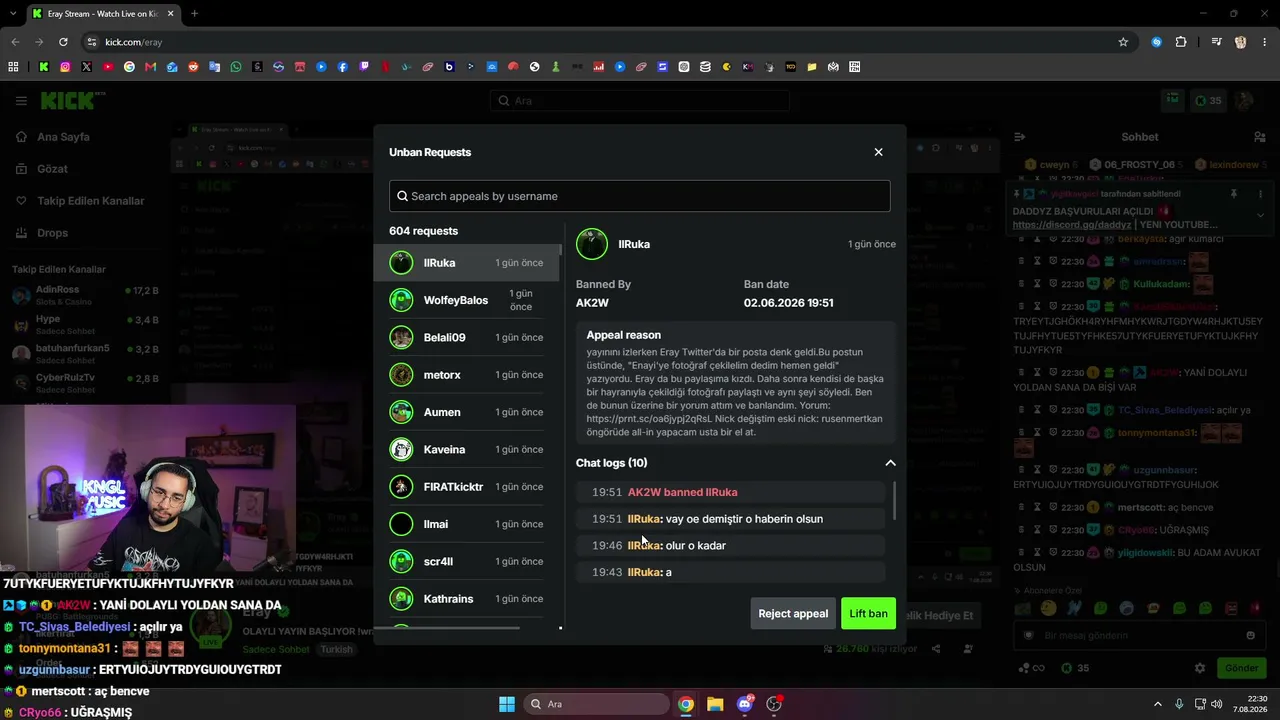Close the Unban Requests dialog
Image resolution: width=1280 pixels, height=720 pixels.
tap(878, 152)
